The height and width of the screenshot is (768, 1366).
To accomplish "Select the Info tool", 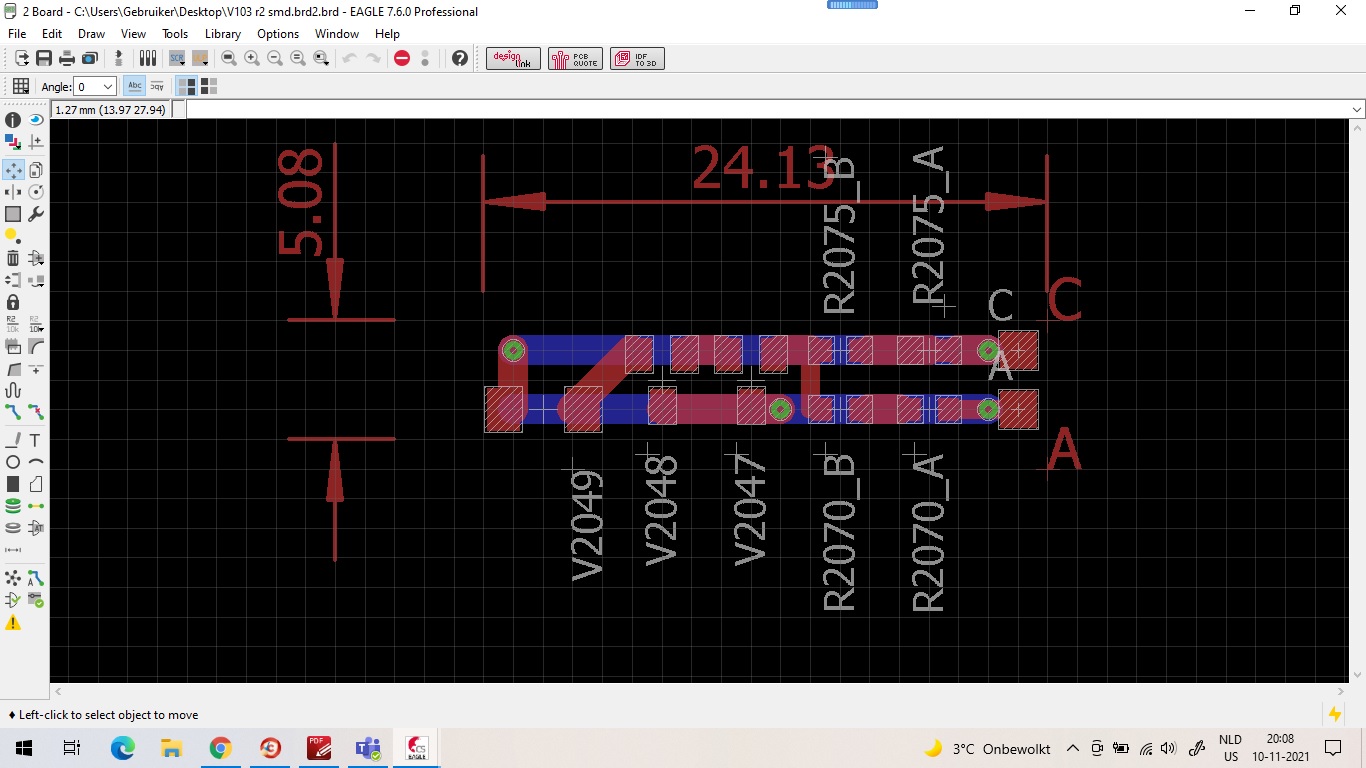I will click(x=13, y=120).
